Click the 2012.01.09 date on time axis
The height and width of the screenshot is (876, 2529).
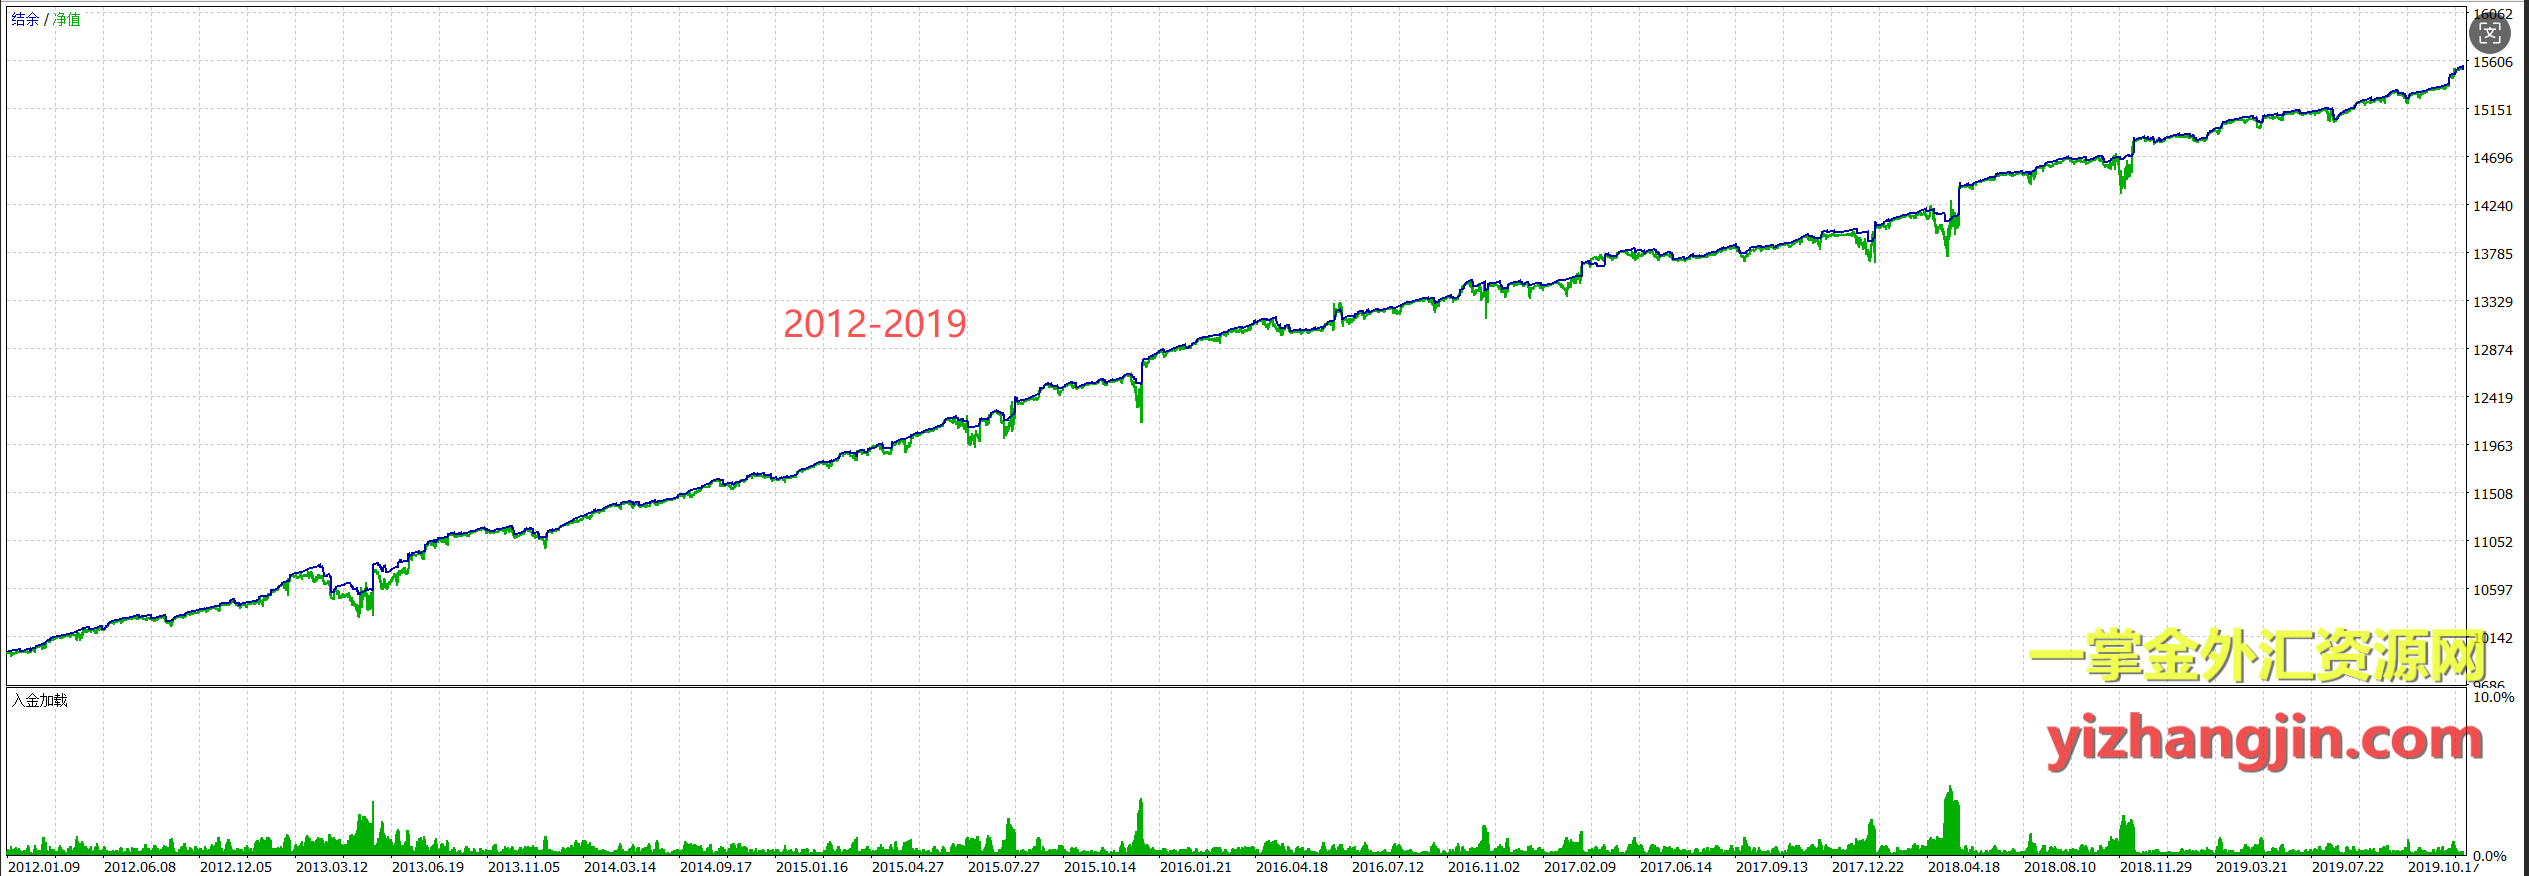click(44, 867)
